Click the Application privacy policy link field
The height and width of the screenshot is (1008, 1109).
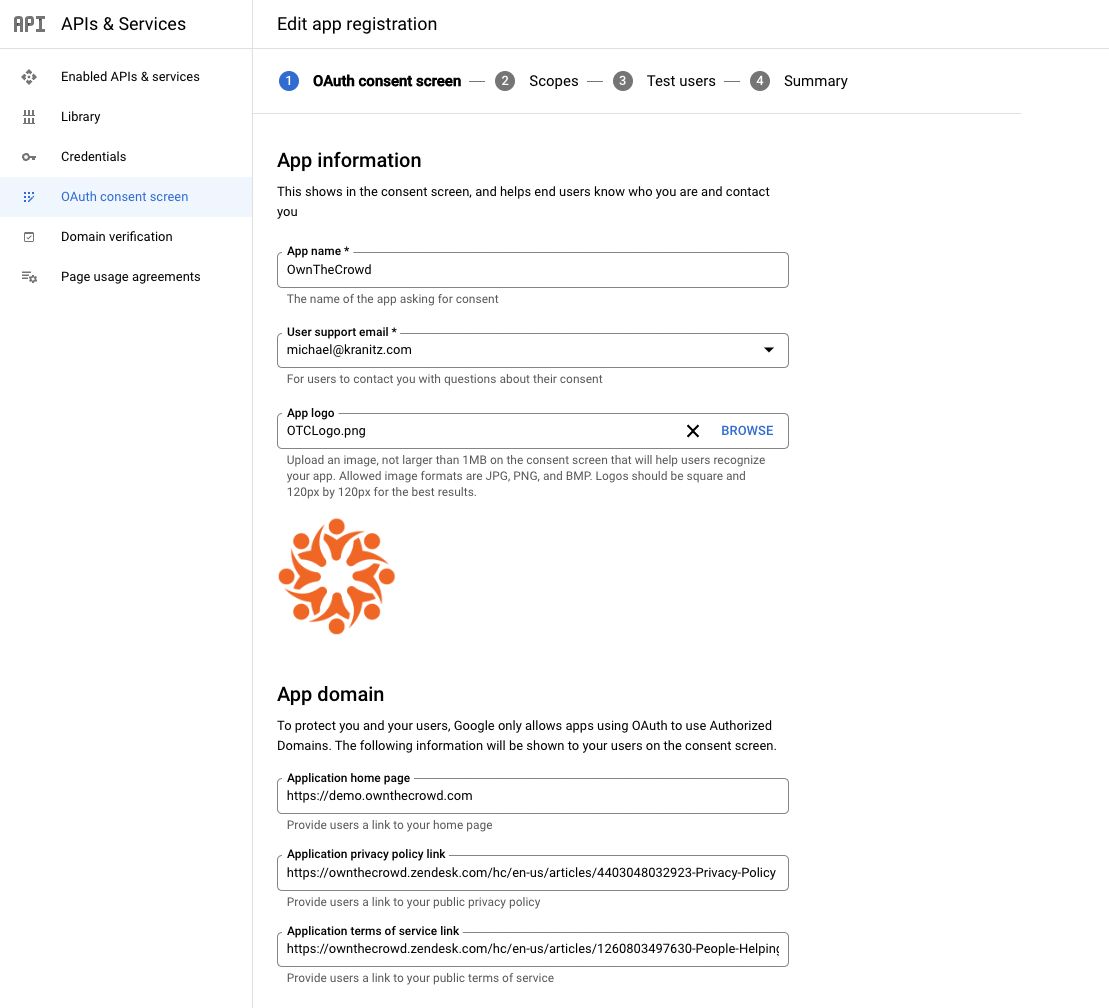point(532,873)
